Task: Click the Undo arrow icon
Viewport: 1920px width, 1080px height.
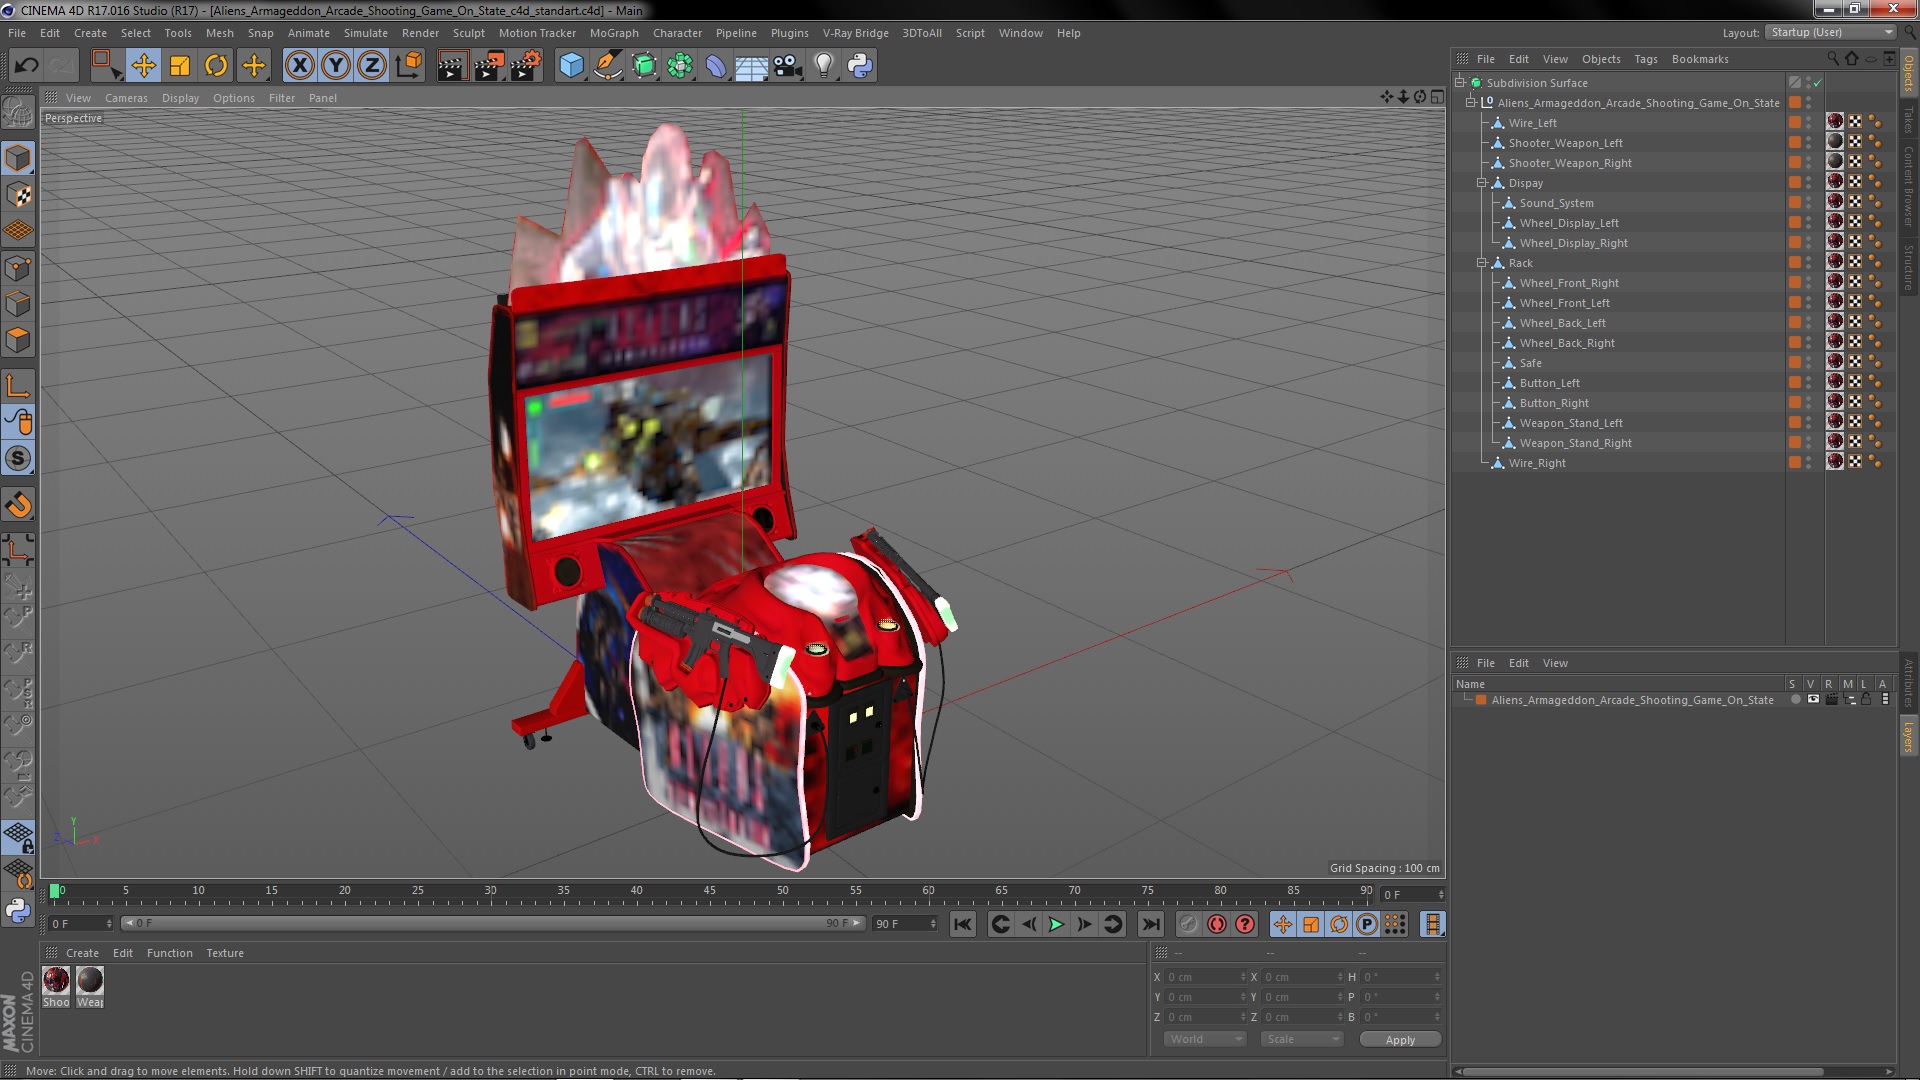Action: (26, 66)
